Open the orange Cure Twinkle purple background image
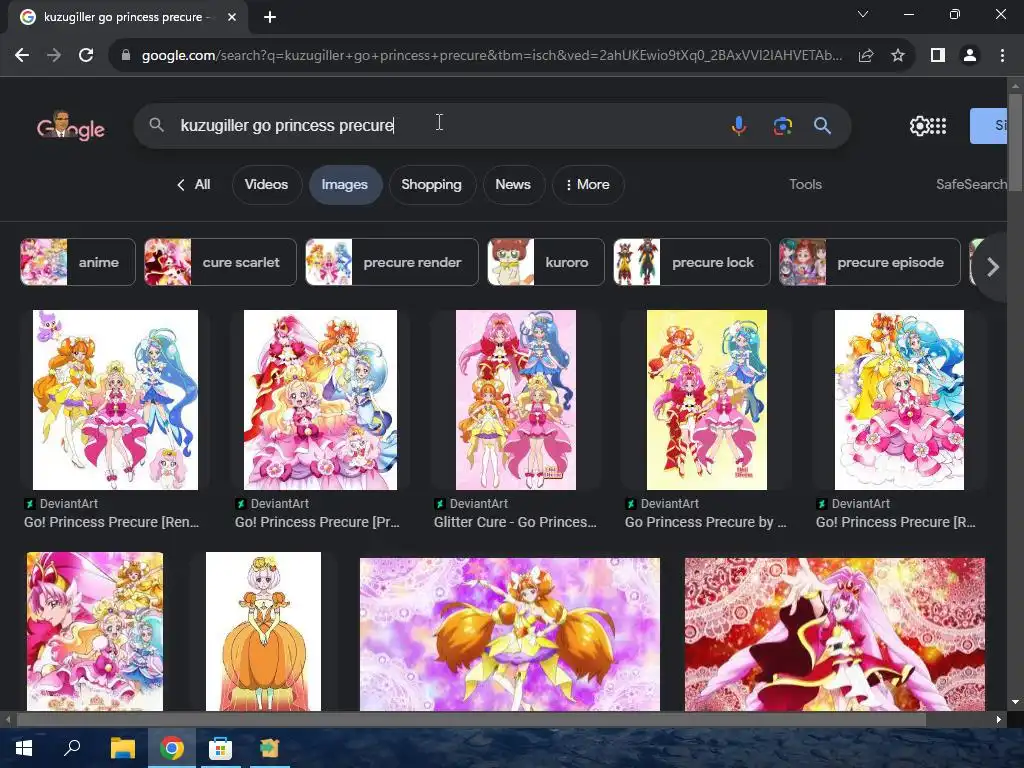 [x=509, y=633]
